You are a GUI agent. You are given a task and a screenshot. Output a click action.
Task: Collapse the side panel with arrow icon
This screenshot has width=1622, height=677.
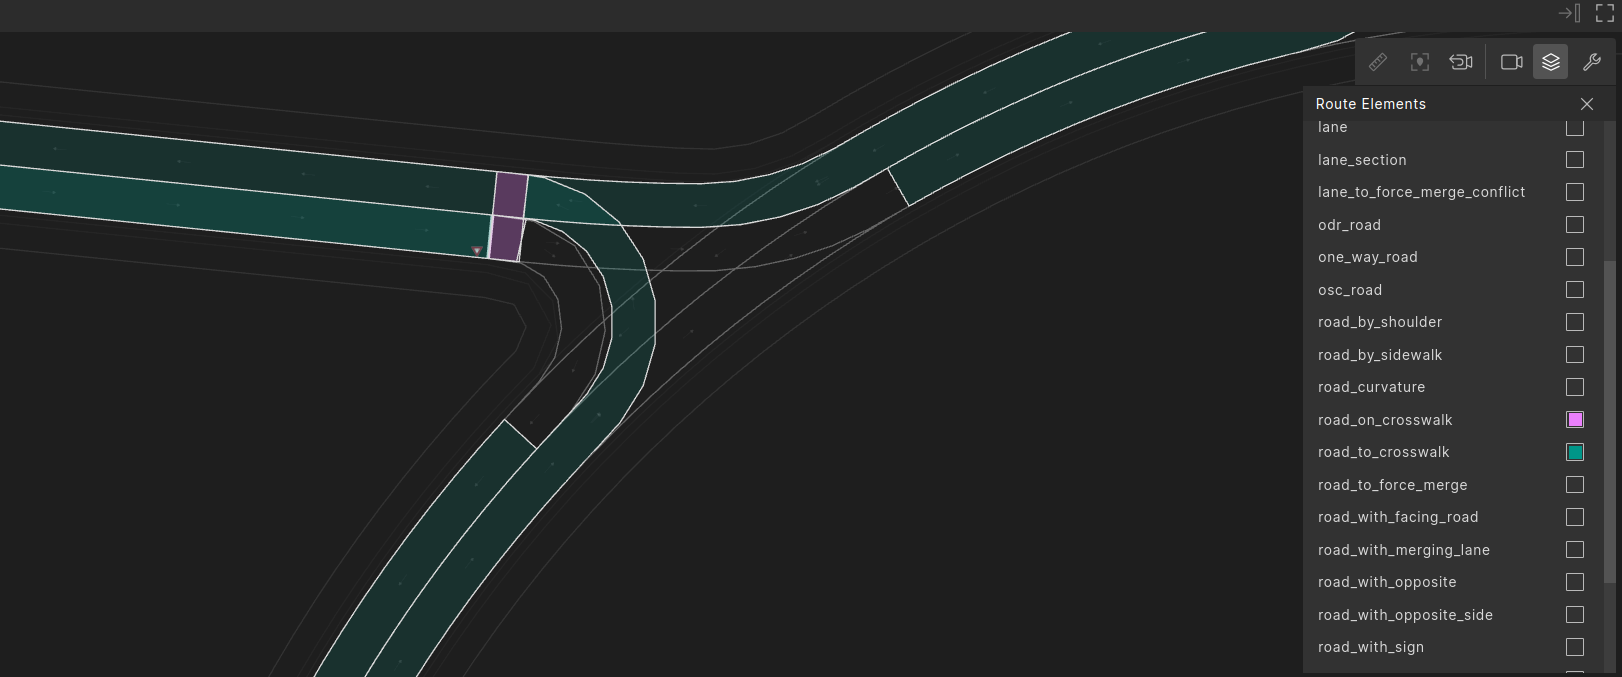tap(1569, 13)
